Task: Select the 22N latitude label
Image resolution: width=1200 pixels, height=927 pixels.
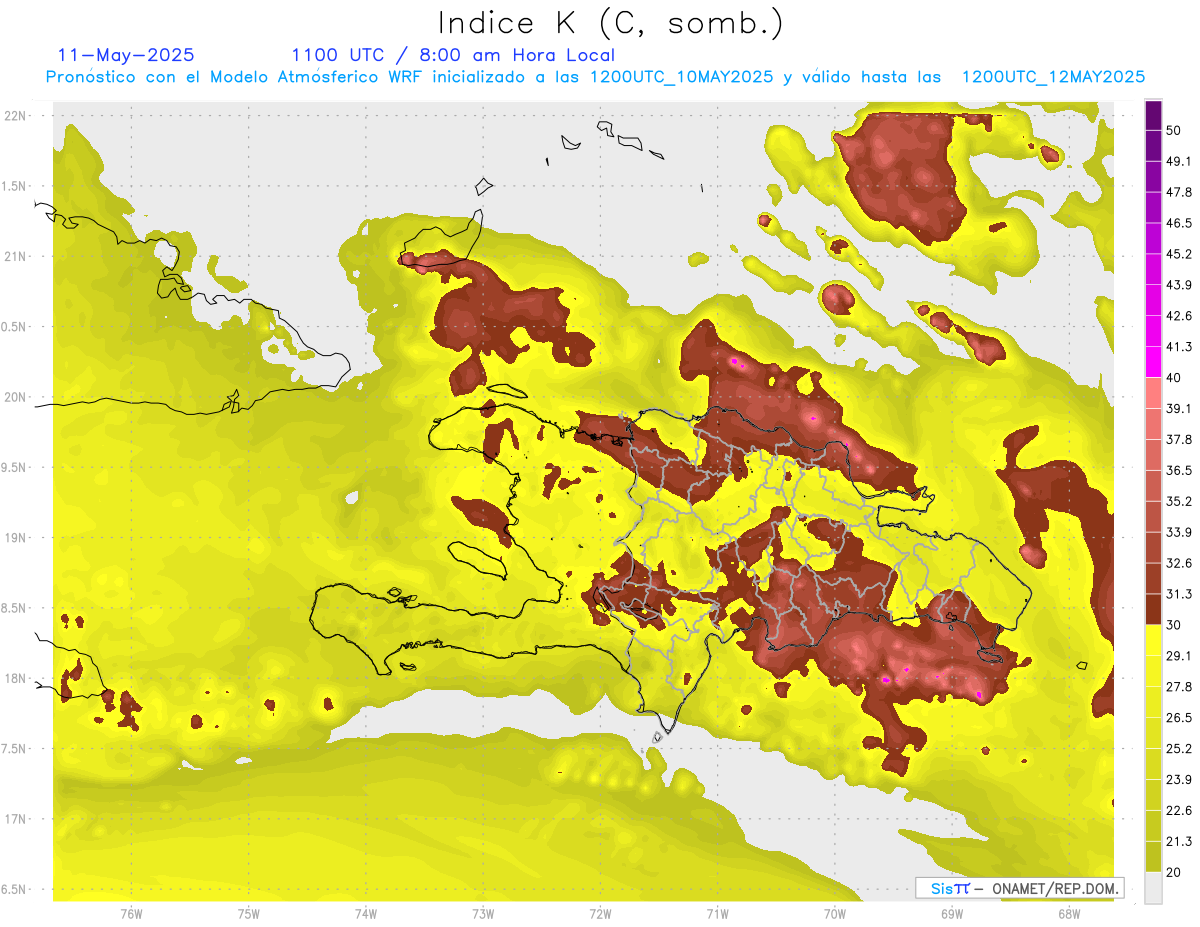Action: pyautogui.click(x=16, y=116)
